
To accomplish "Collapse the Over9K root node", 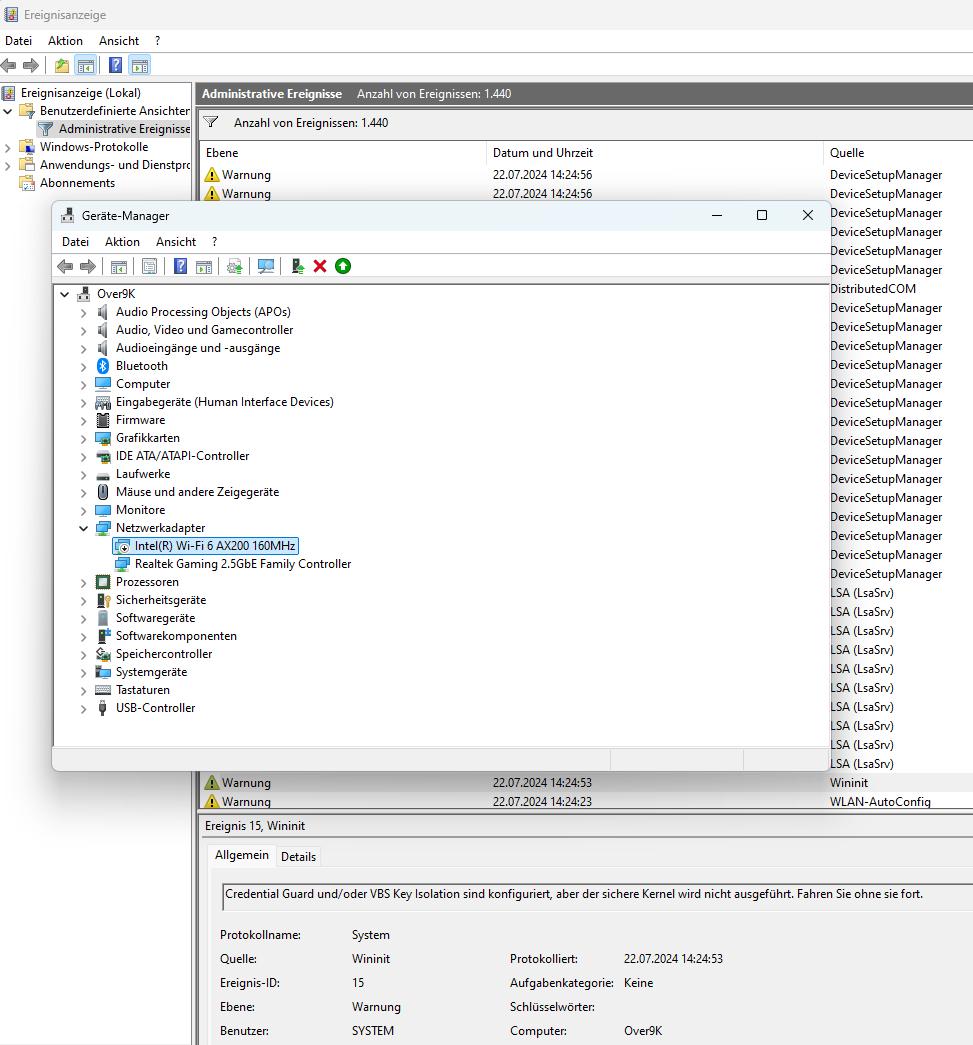I will [x=65, y=294].
